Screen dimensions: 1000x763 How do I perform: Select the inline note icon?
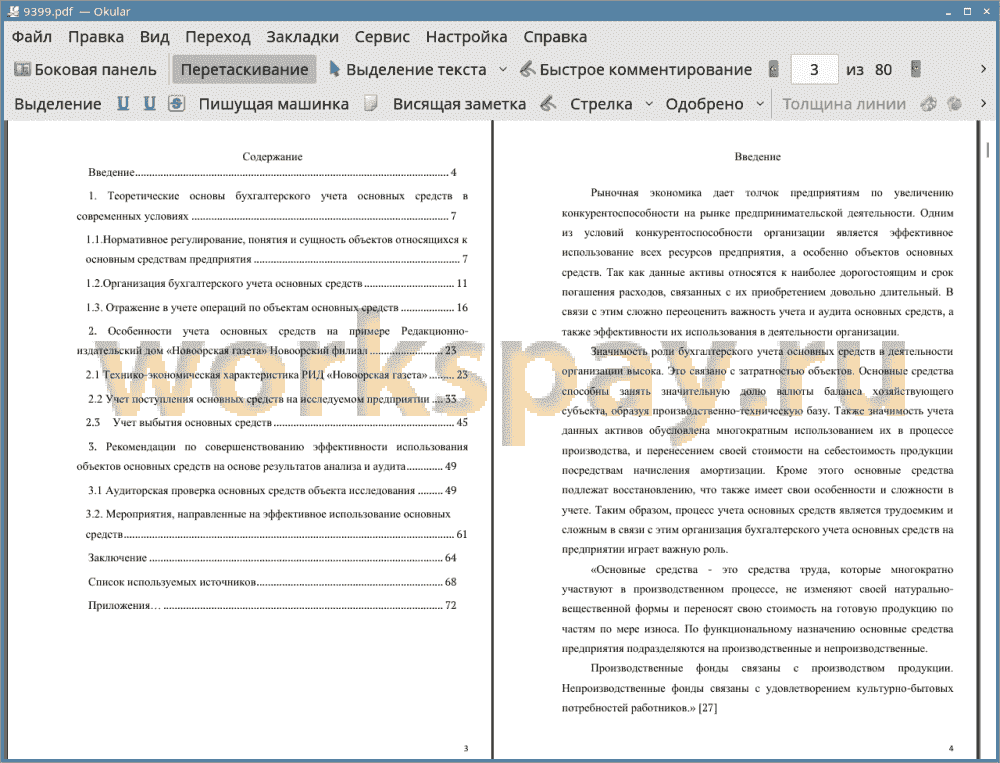click(x=371, y=103)
